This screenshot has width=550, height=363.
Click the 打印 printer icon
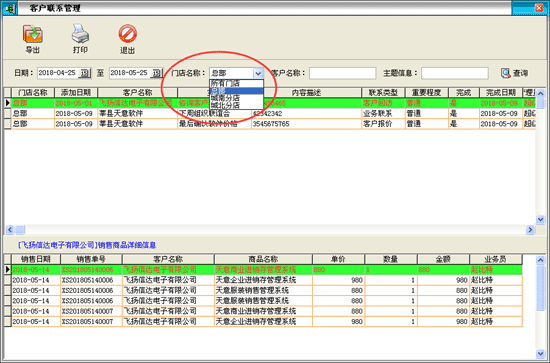point(80,34)
